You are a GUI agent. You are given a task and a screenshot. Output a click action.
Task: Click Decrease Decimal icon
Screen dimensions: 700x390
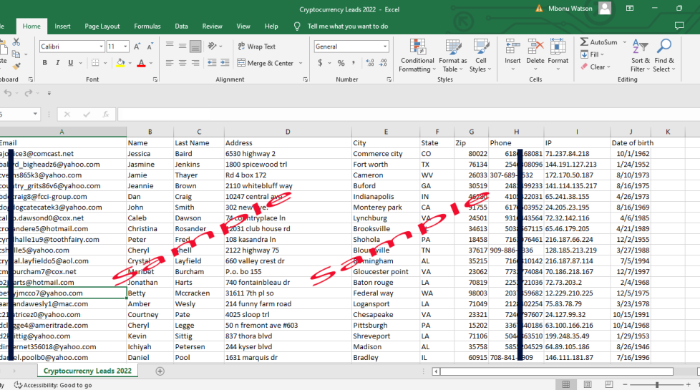pyautogui.click(x=383, y=63)
